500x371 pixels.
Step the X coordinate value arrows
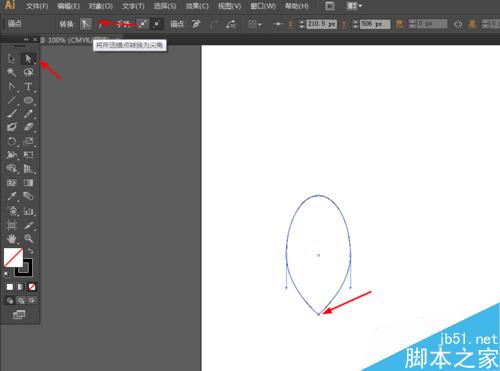301,24
